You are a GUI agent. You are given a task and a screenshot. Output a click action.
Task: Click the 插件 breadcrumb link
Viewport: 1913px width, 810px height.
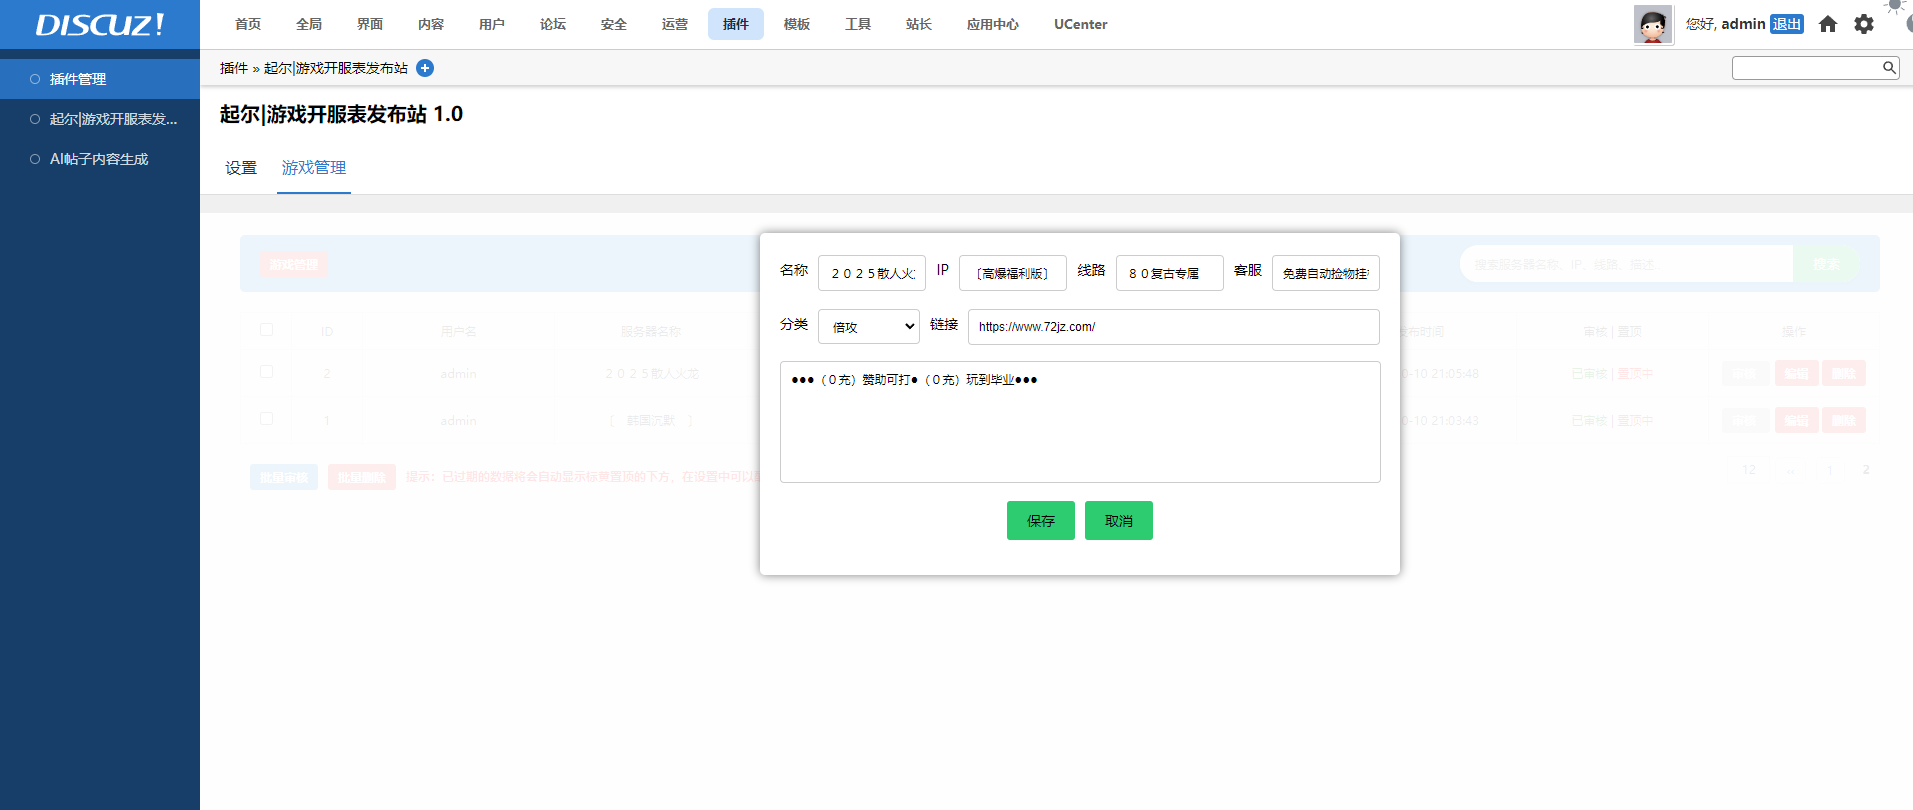[234, 68]
